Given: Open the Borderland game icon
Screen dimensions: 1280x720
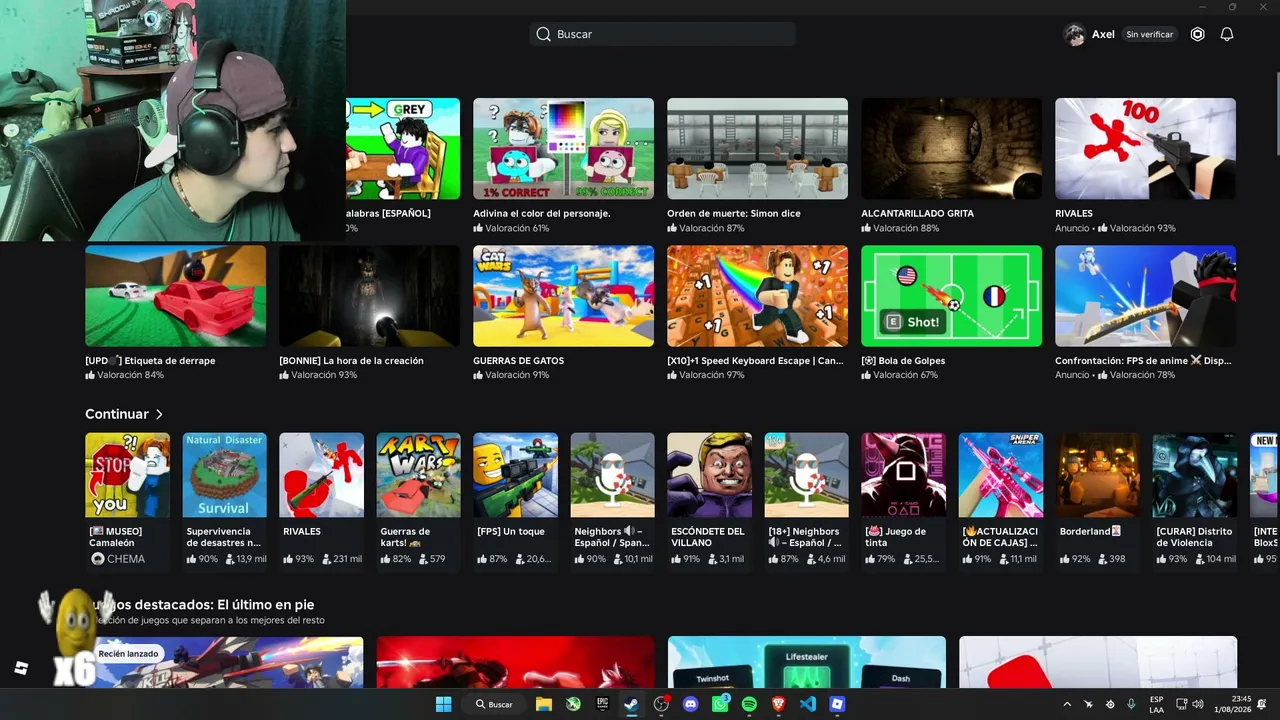Looking at the screenshot, I should [1097, 475].
